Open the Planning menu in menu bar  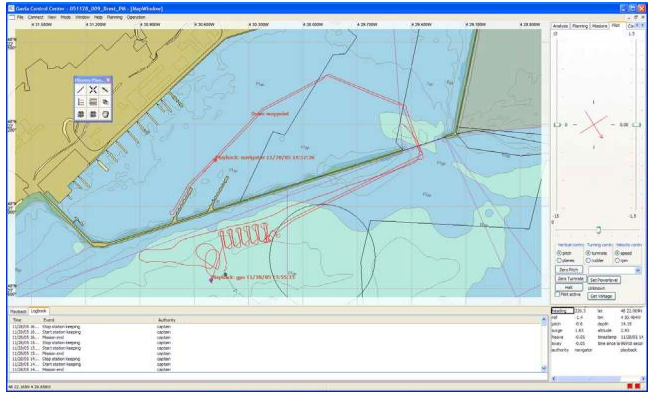(x=114, y=17)
